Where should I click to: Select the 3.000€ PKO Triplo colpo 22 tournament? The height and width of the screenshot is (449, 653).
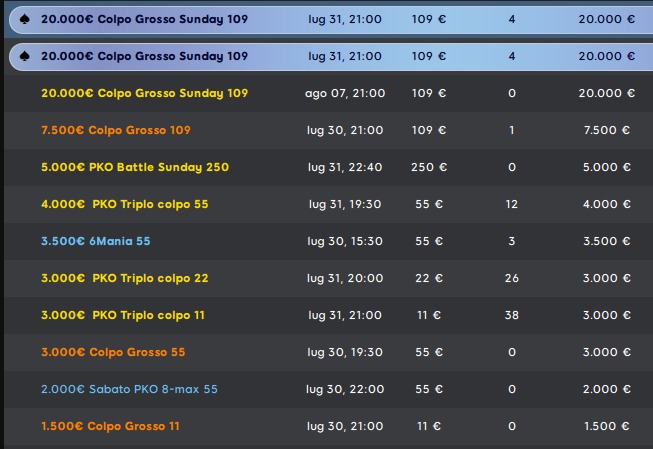[x=329, y=278]
